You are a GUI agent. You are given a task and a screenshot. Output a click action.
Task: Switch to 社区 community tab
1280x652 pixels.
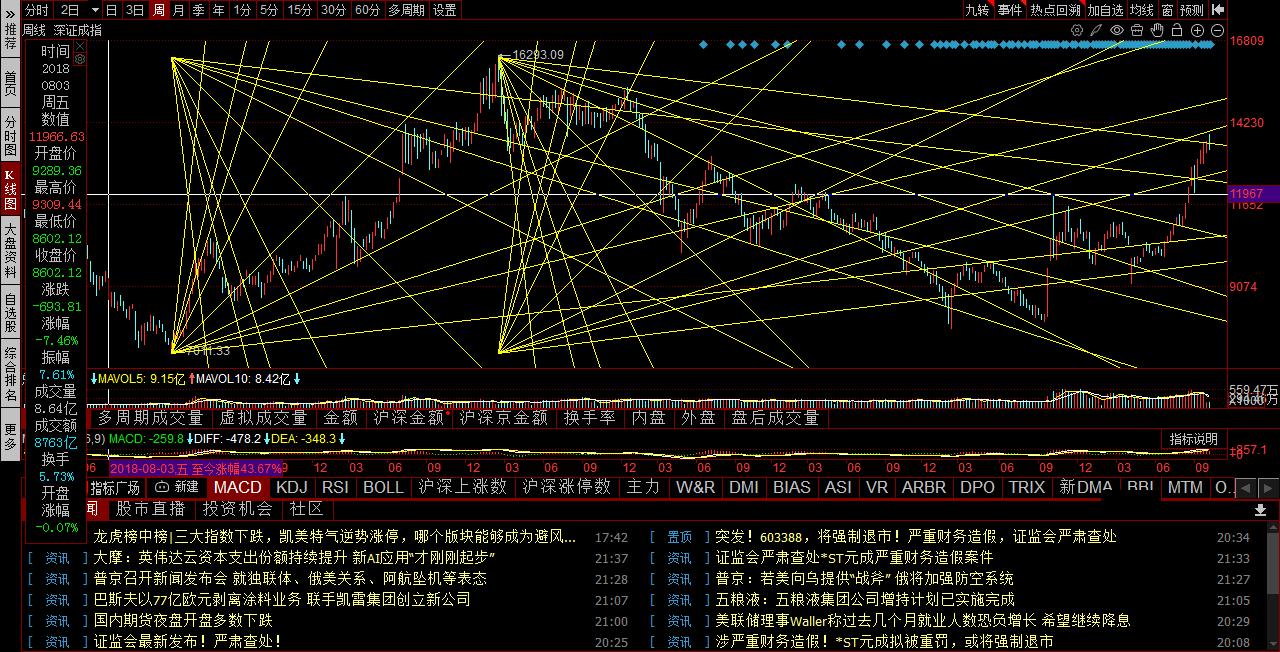[x=306, y=509]
